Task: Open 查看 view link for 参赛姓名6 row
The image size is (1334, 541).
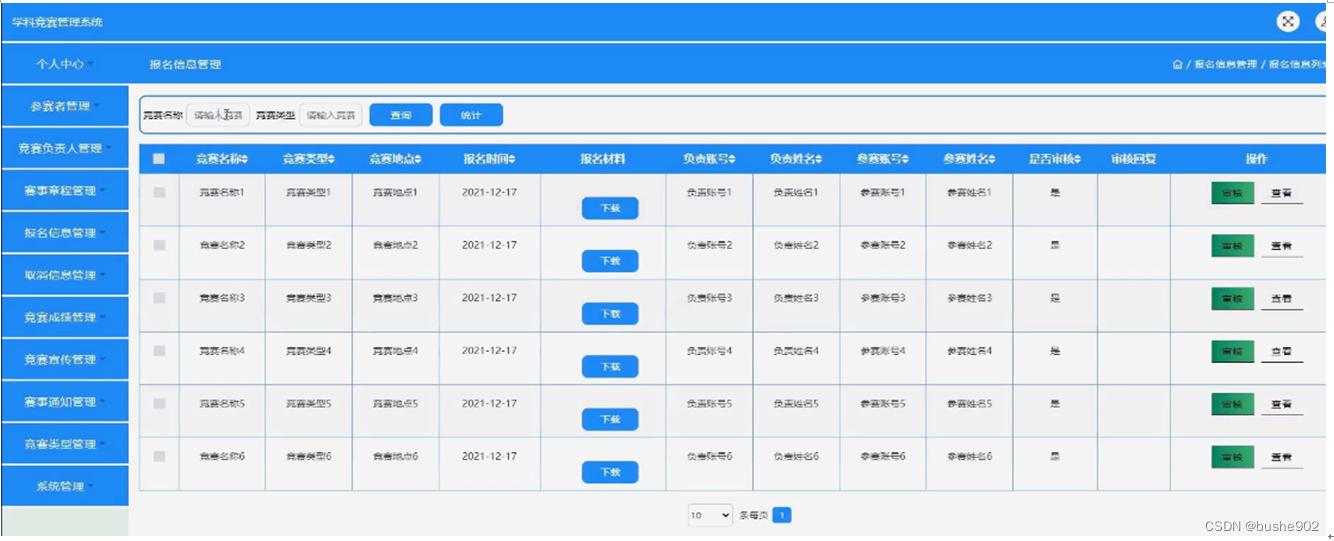Action: (1281, 457)
